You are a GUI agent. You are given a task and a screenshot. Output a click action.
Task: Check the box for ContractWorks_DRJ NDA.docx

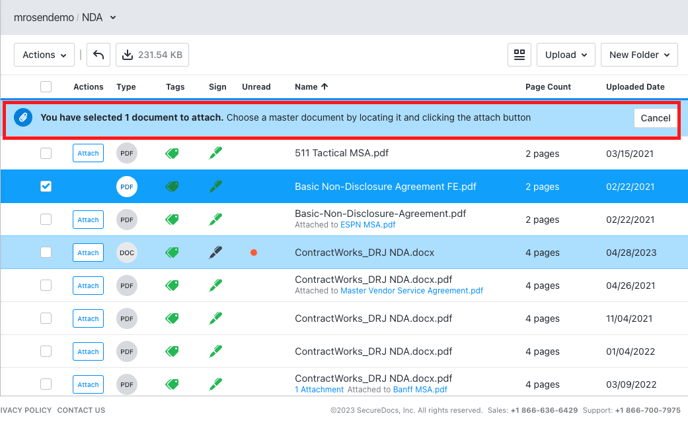pyautogui.click(x=46, y=252)
